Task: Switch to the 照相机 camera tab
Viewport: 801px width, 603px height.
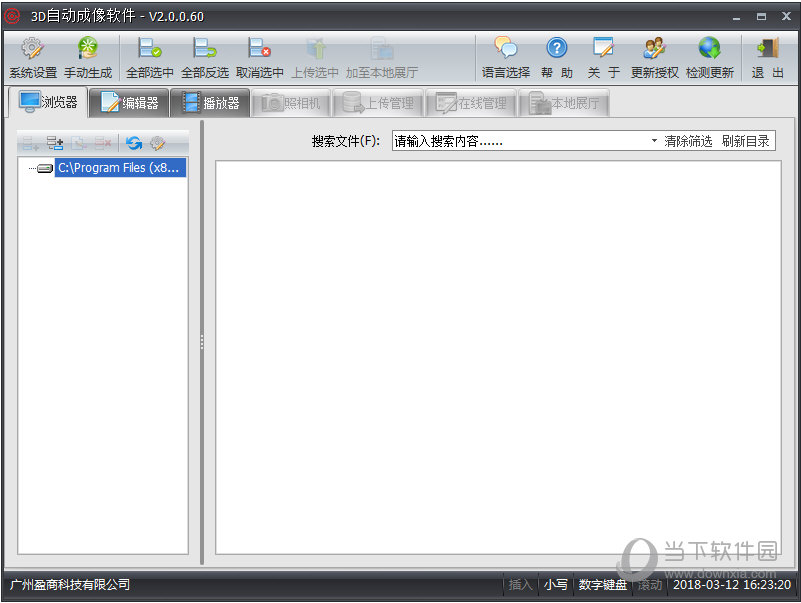Action: 292,103
